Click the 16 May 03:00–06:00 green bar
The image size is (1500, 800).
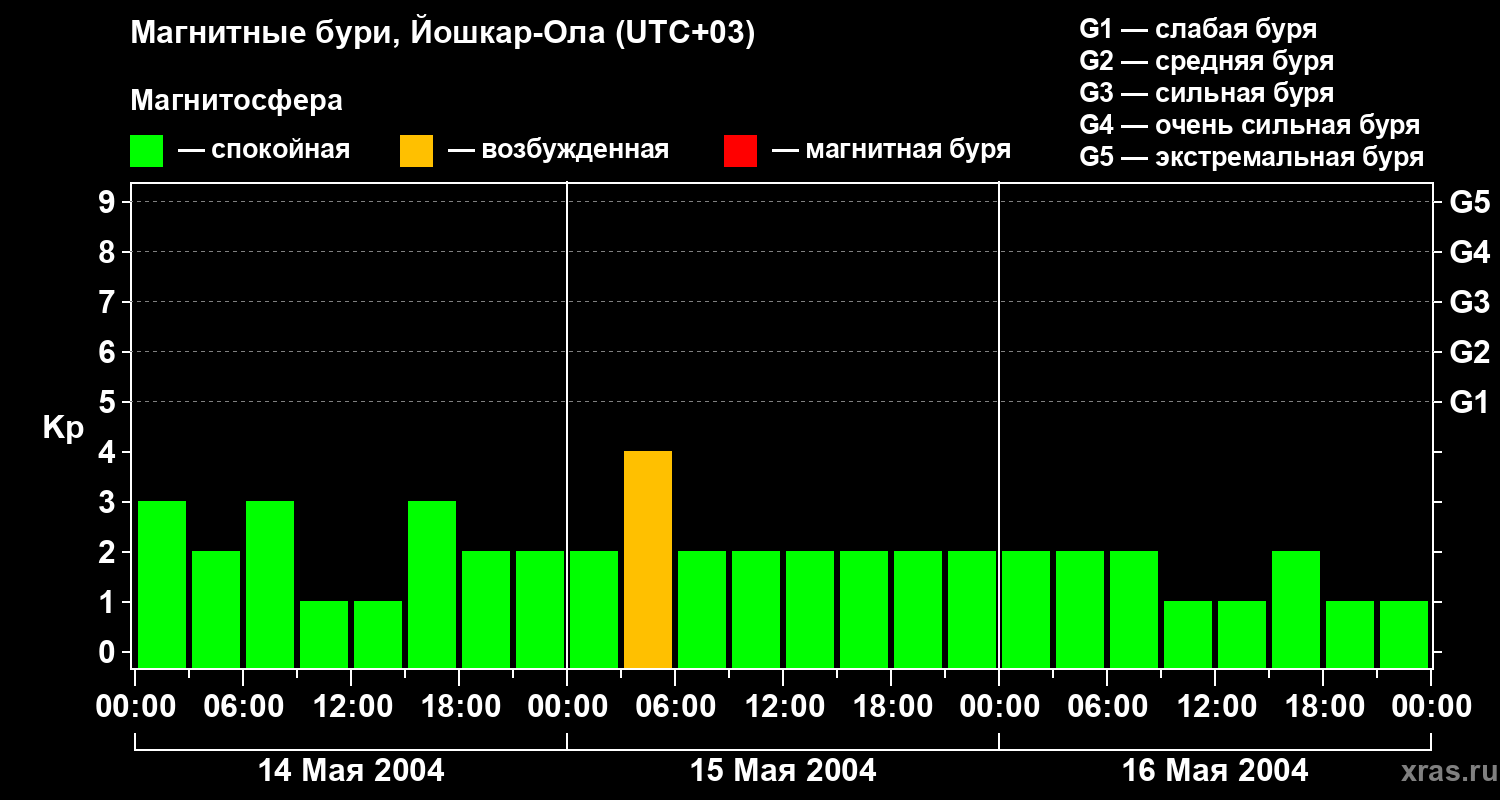[1080, 610]
